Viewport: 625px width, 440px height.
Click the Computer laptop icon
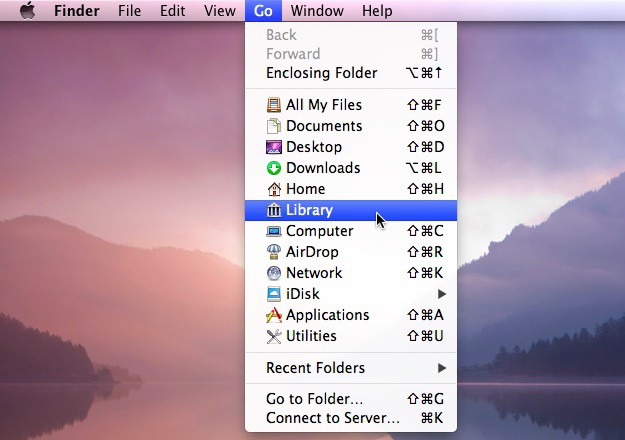[x=274, y=231]
